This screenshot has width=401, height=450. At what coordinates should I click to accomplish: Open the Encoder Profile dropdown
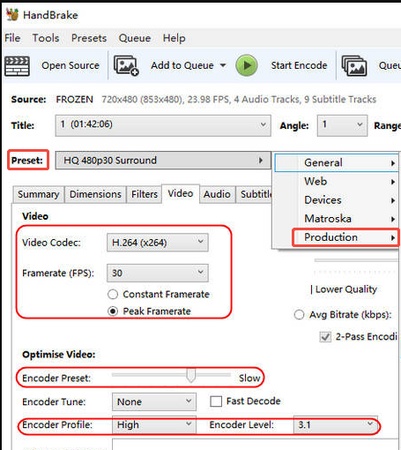[x=154, y=425]
